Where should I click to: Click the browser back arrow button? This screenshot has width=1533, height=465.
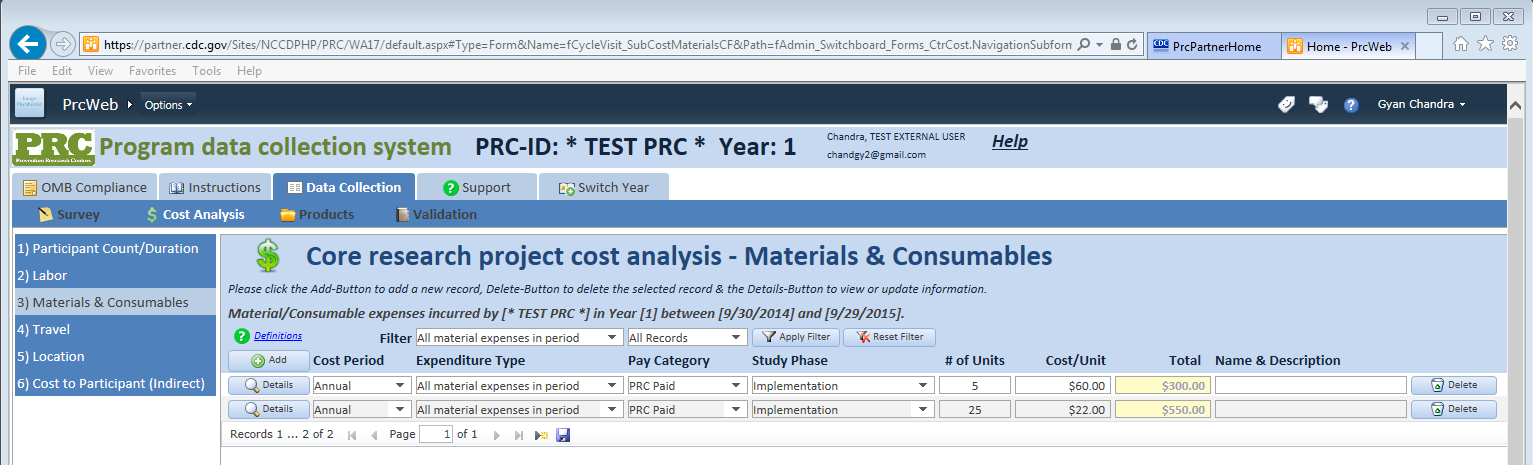point(29,44)
